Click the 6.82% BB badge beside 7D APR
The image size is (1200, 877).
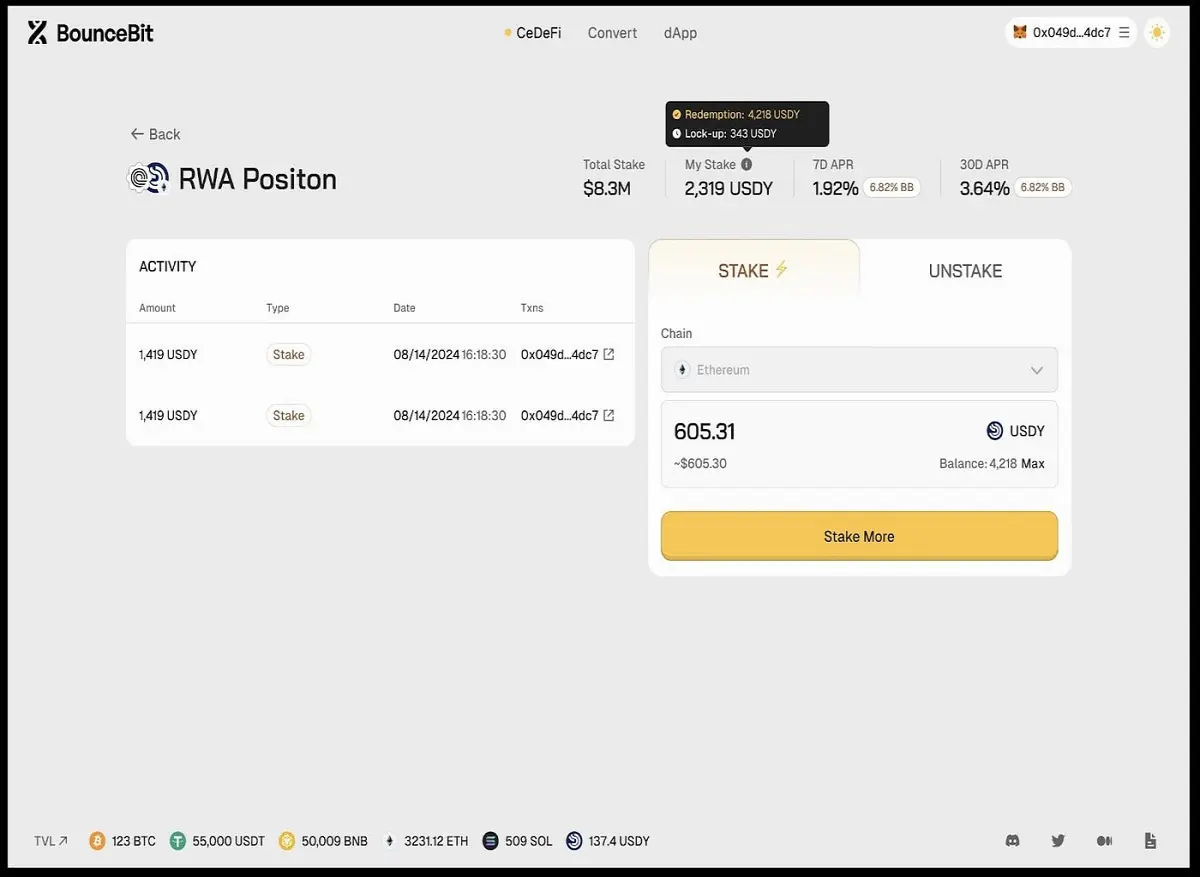[x=890, y=187]
